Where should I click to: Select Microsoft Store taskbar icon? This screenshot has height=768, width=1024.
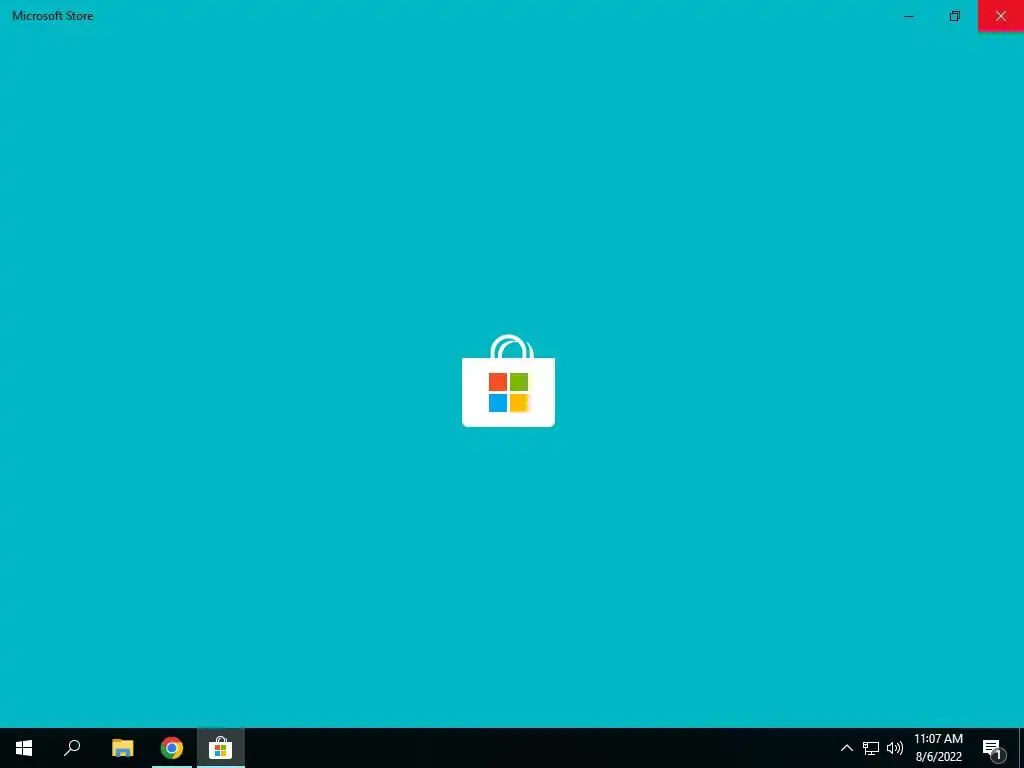pos(221,748)
